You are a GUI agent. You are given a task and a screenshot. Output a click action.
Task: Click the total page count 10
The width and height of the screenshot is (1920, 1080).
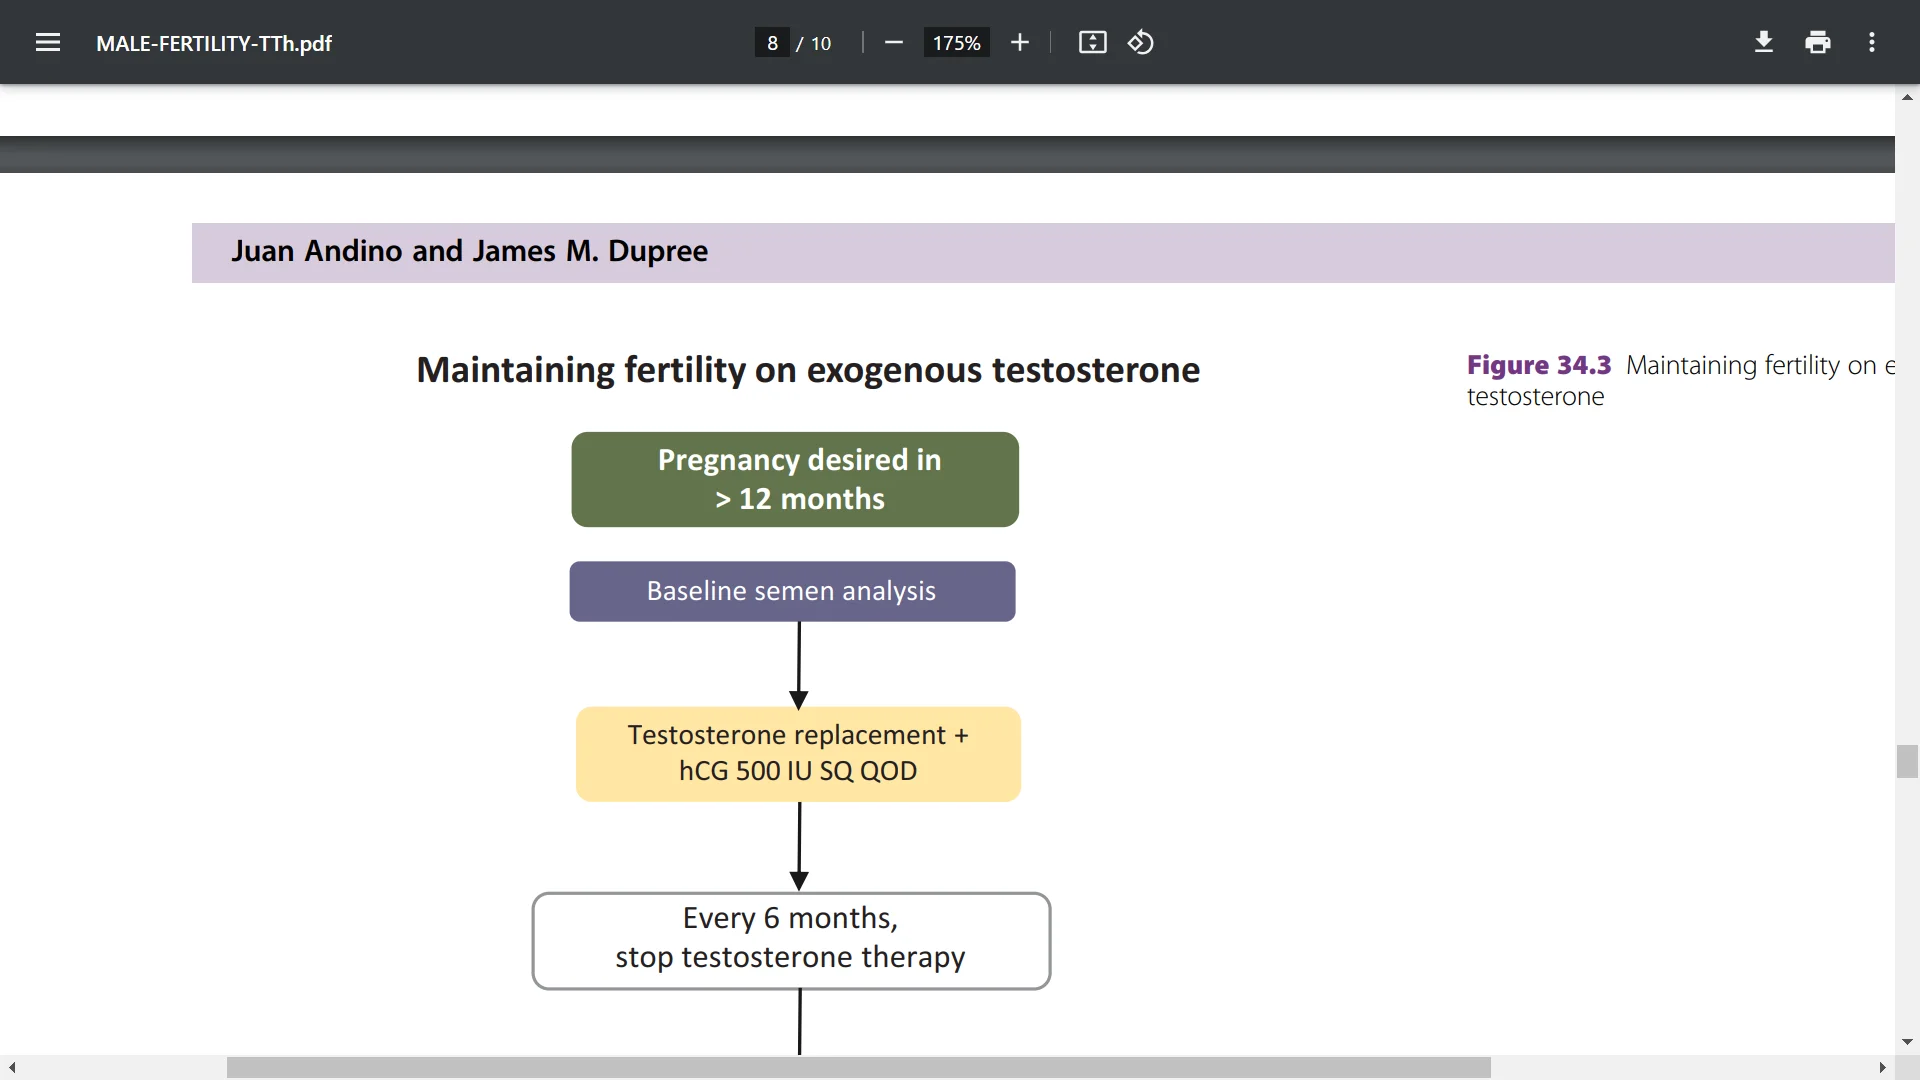(x=821, y=43)
